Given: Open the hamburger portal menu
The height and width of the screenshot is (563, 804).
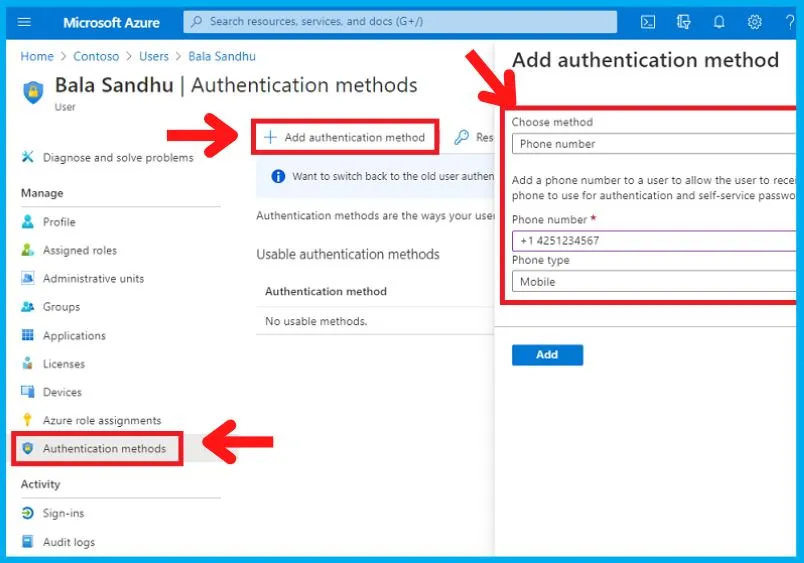Looking at the screenshot, I should 24,22.
